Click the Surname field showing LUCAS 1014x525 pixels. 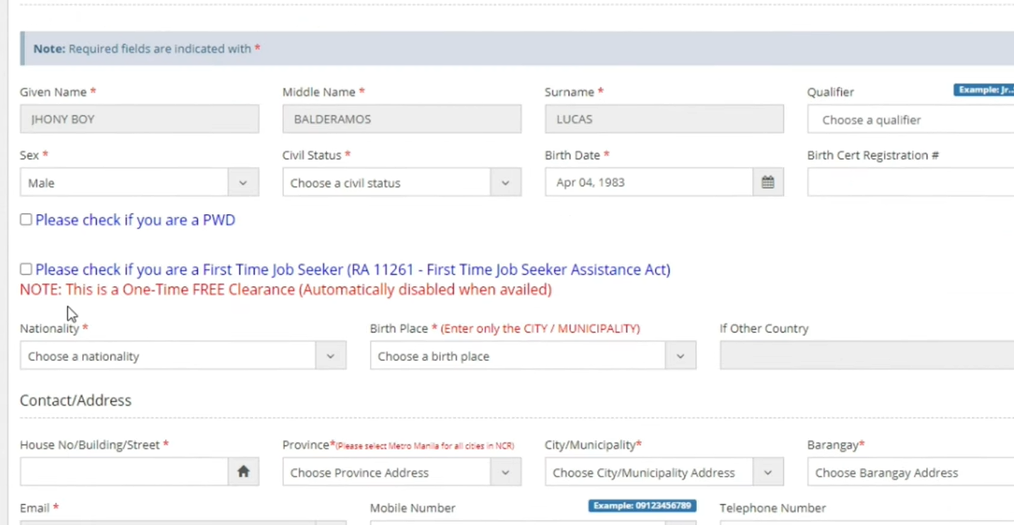pyautogui.click(x=664, y=119)
